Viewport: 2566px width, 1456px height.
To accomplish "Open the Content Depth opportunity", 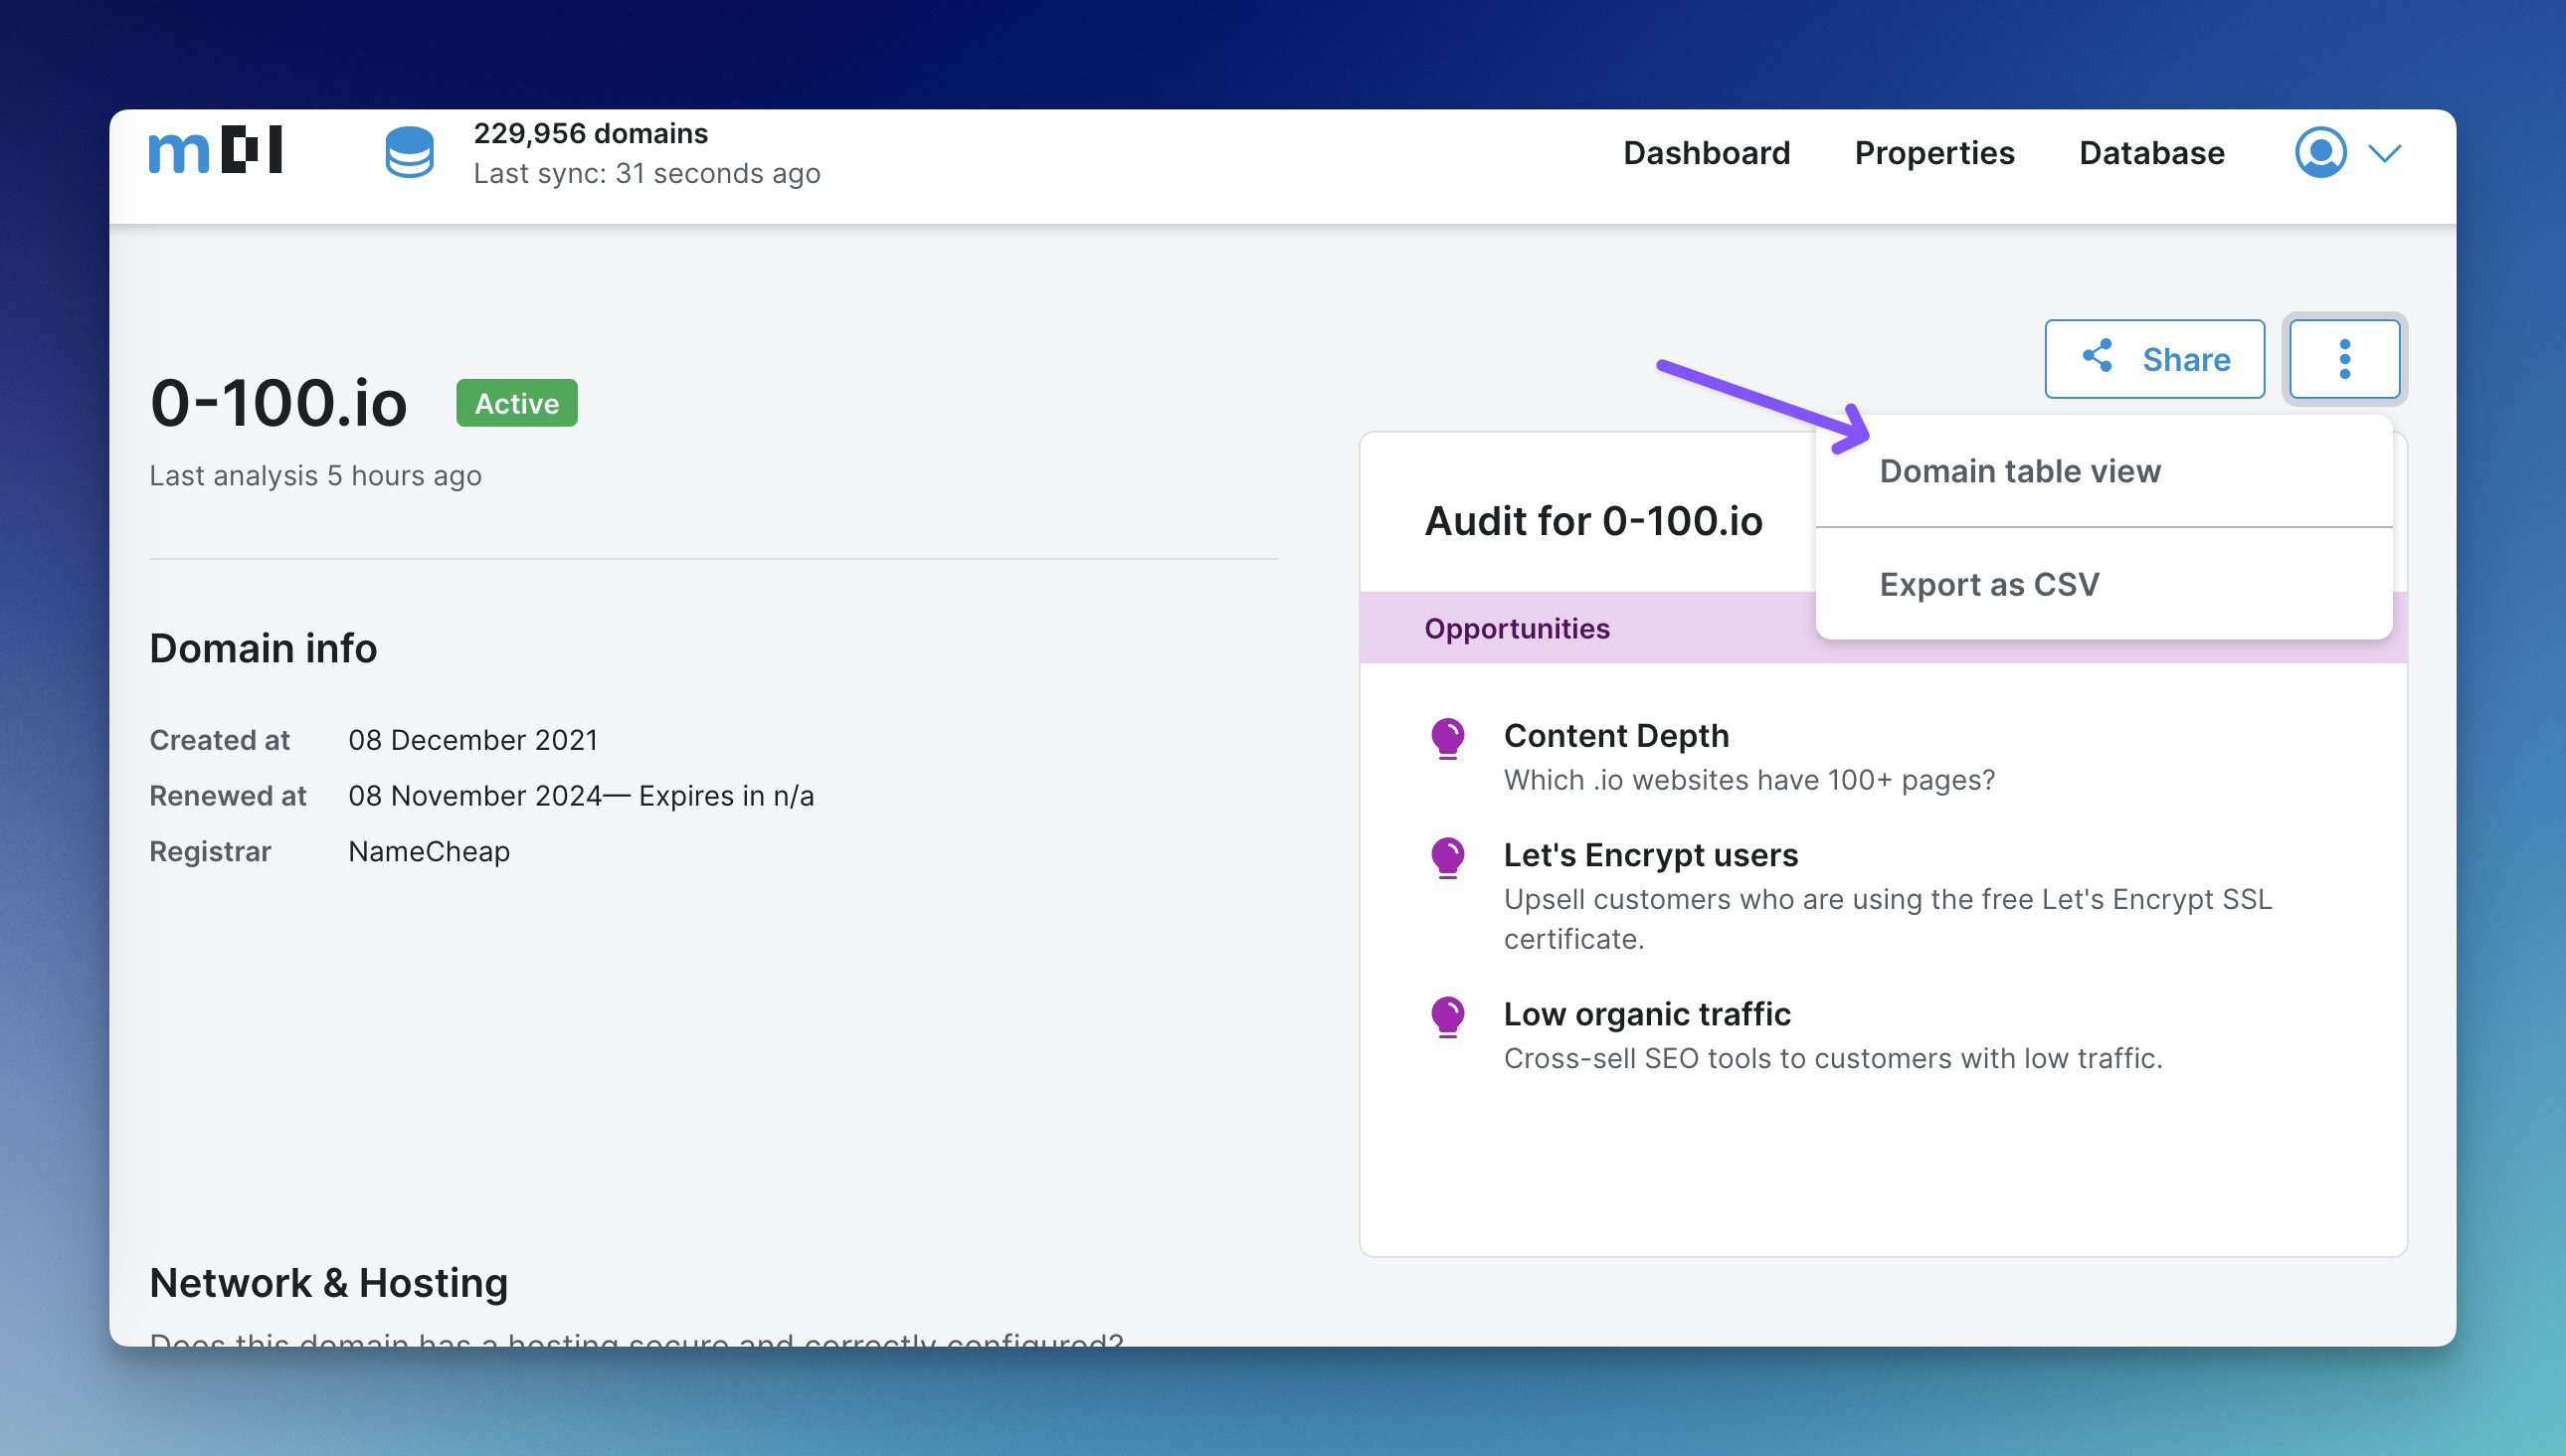I will 1616,736.
